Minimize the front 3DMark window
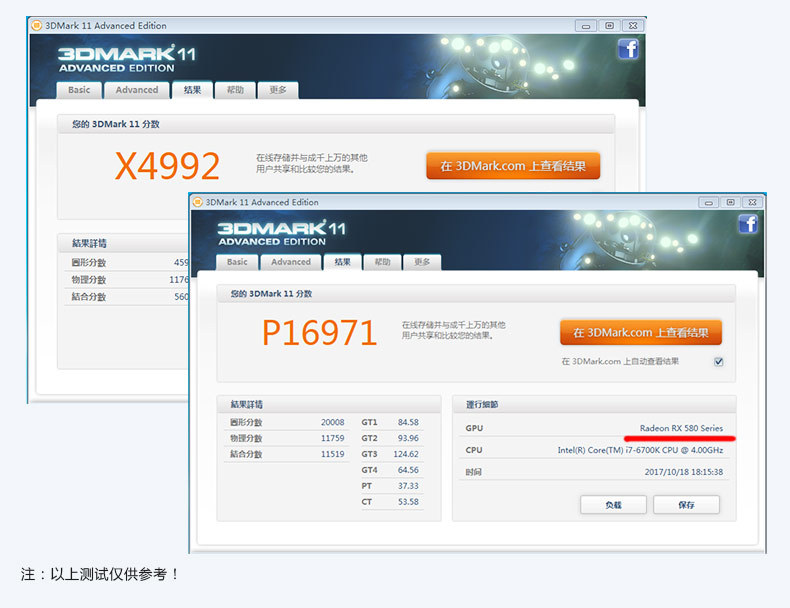 [709, 202]
